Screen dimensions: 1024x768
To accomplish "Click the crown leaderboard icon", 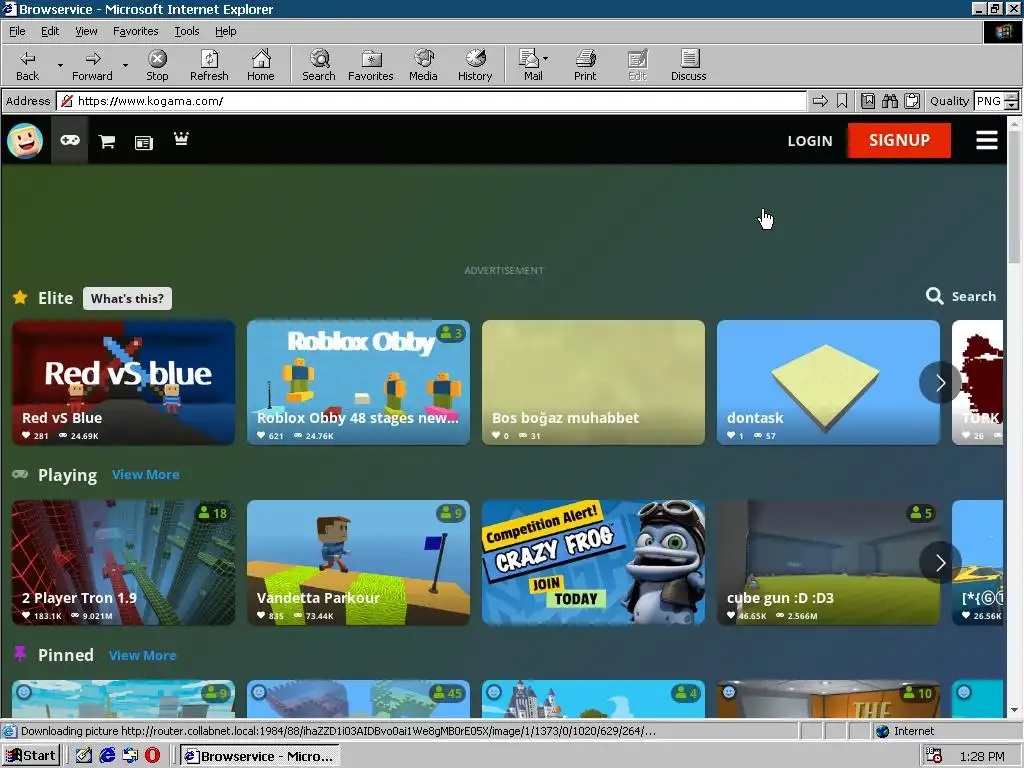I will click(x=181, y=138).
